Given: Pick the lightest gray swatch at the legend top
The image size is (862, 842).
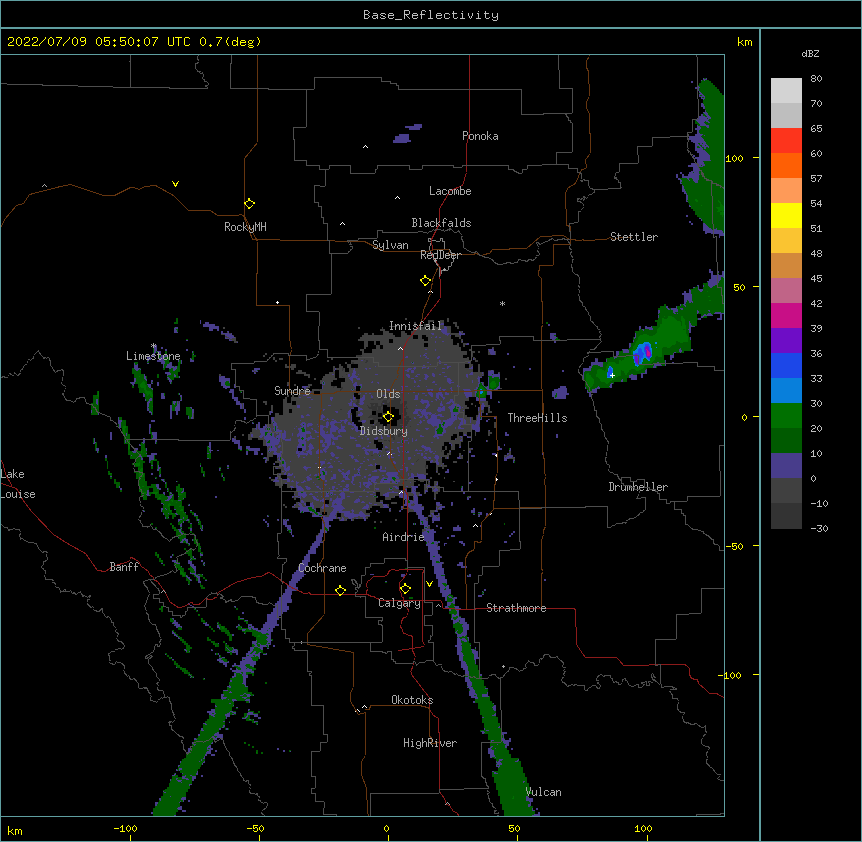Looking at the screenshot, I should [x=786, y=91].
